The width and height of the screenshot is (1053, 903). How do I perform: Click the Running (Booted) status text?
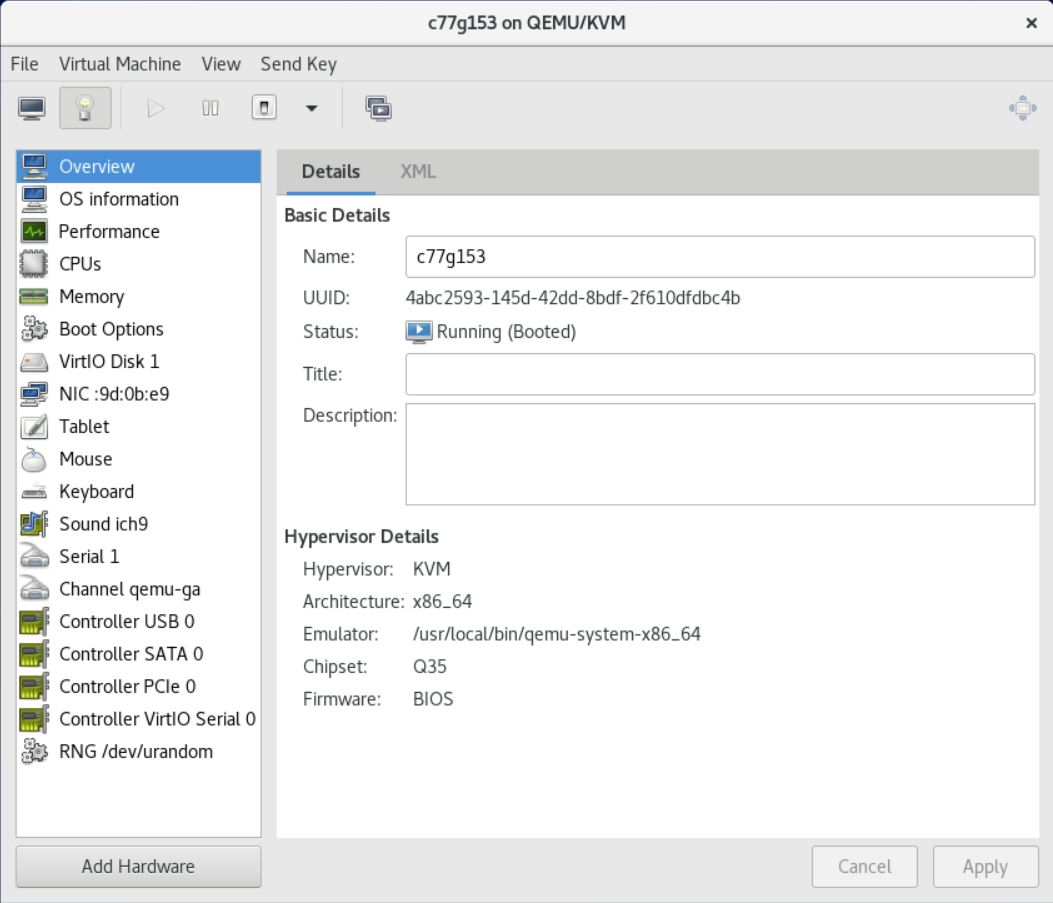(506, 332)
